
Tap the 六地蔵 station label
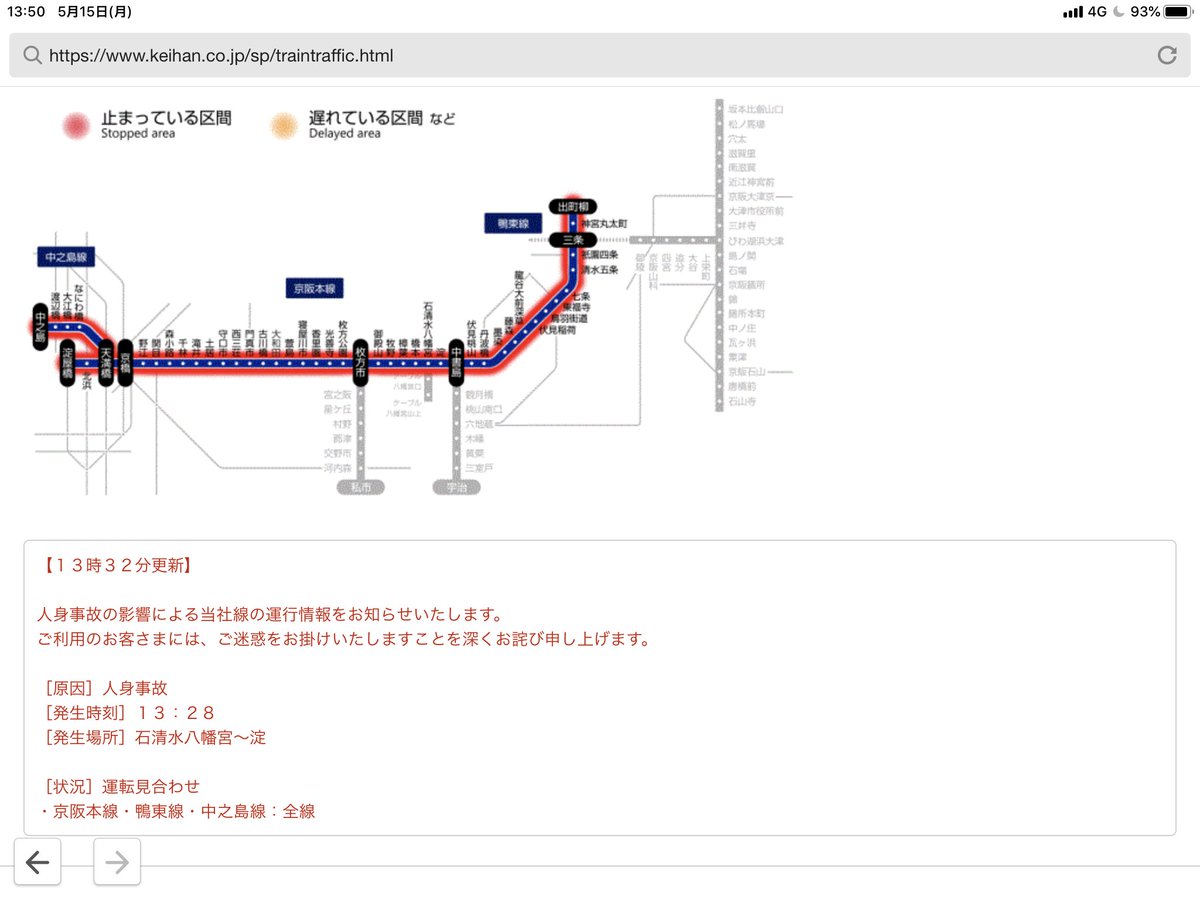477,424
